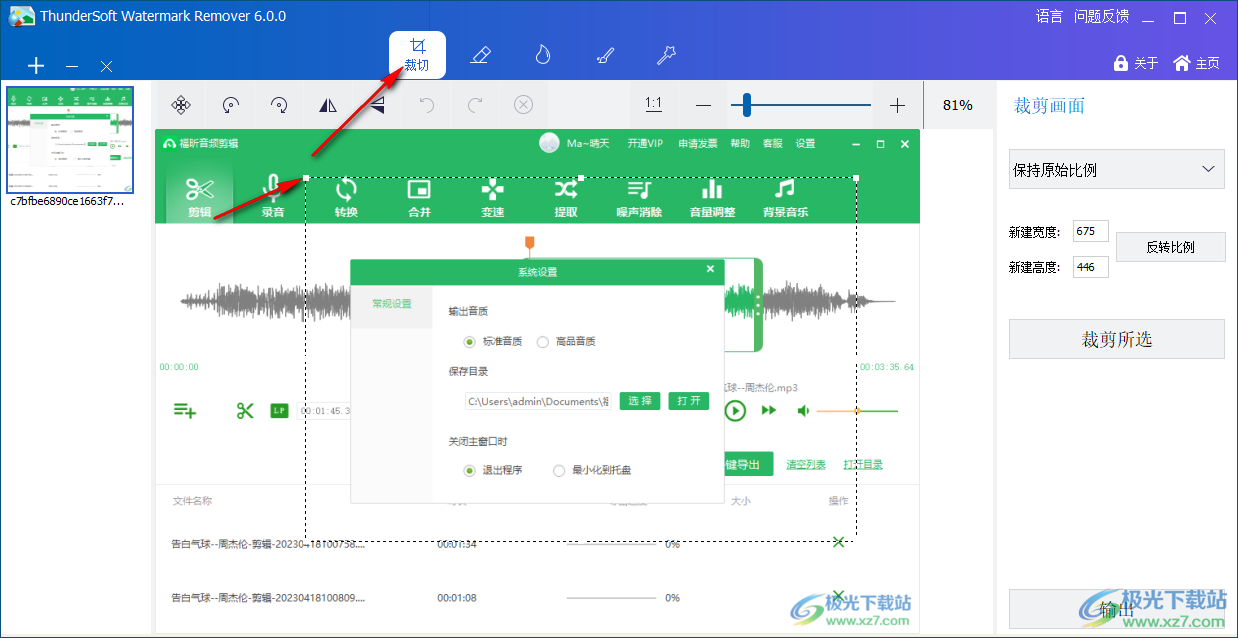
Task: Open the paint brush tool tab
Action: click(604, 55)
